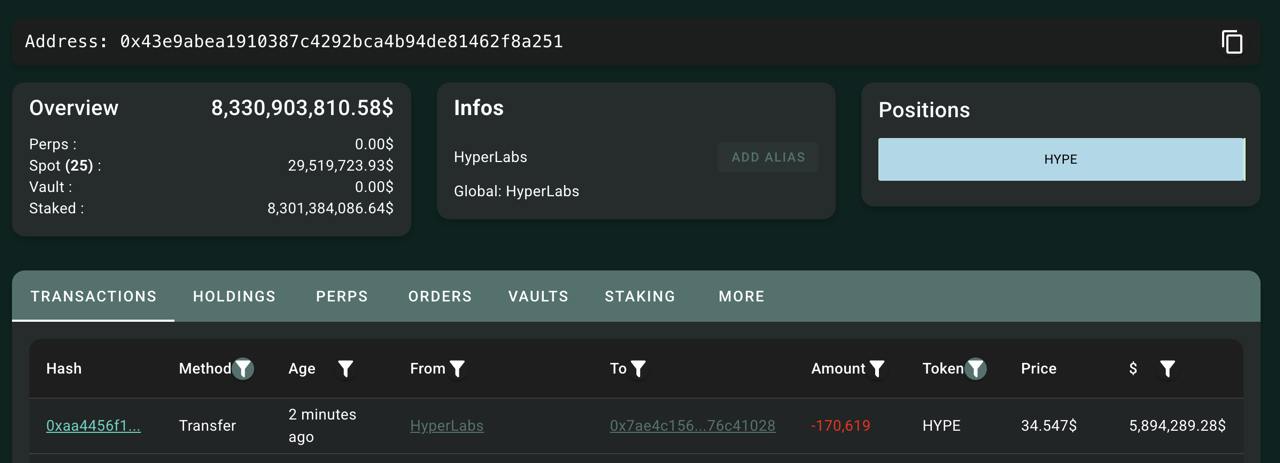
Task: Switch to the Holdings tab
Action: pyautogui.click(x=234, y=296)
